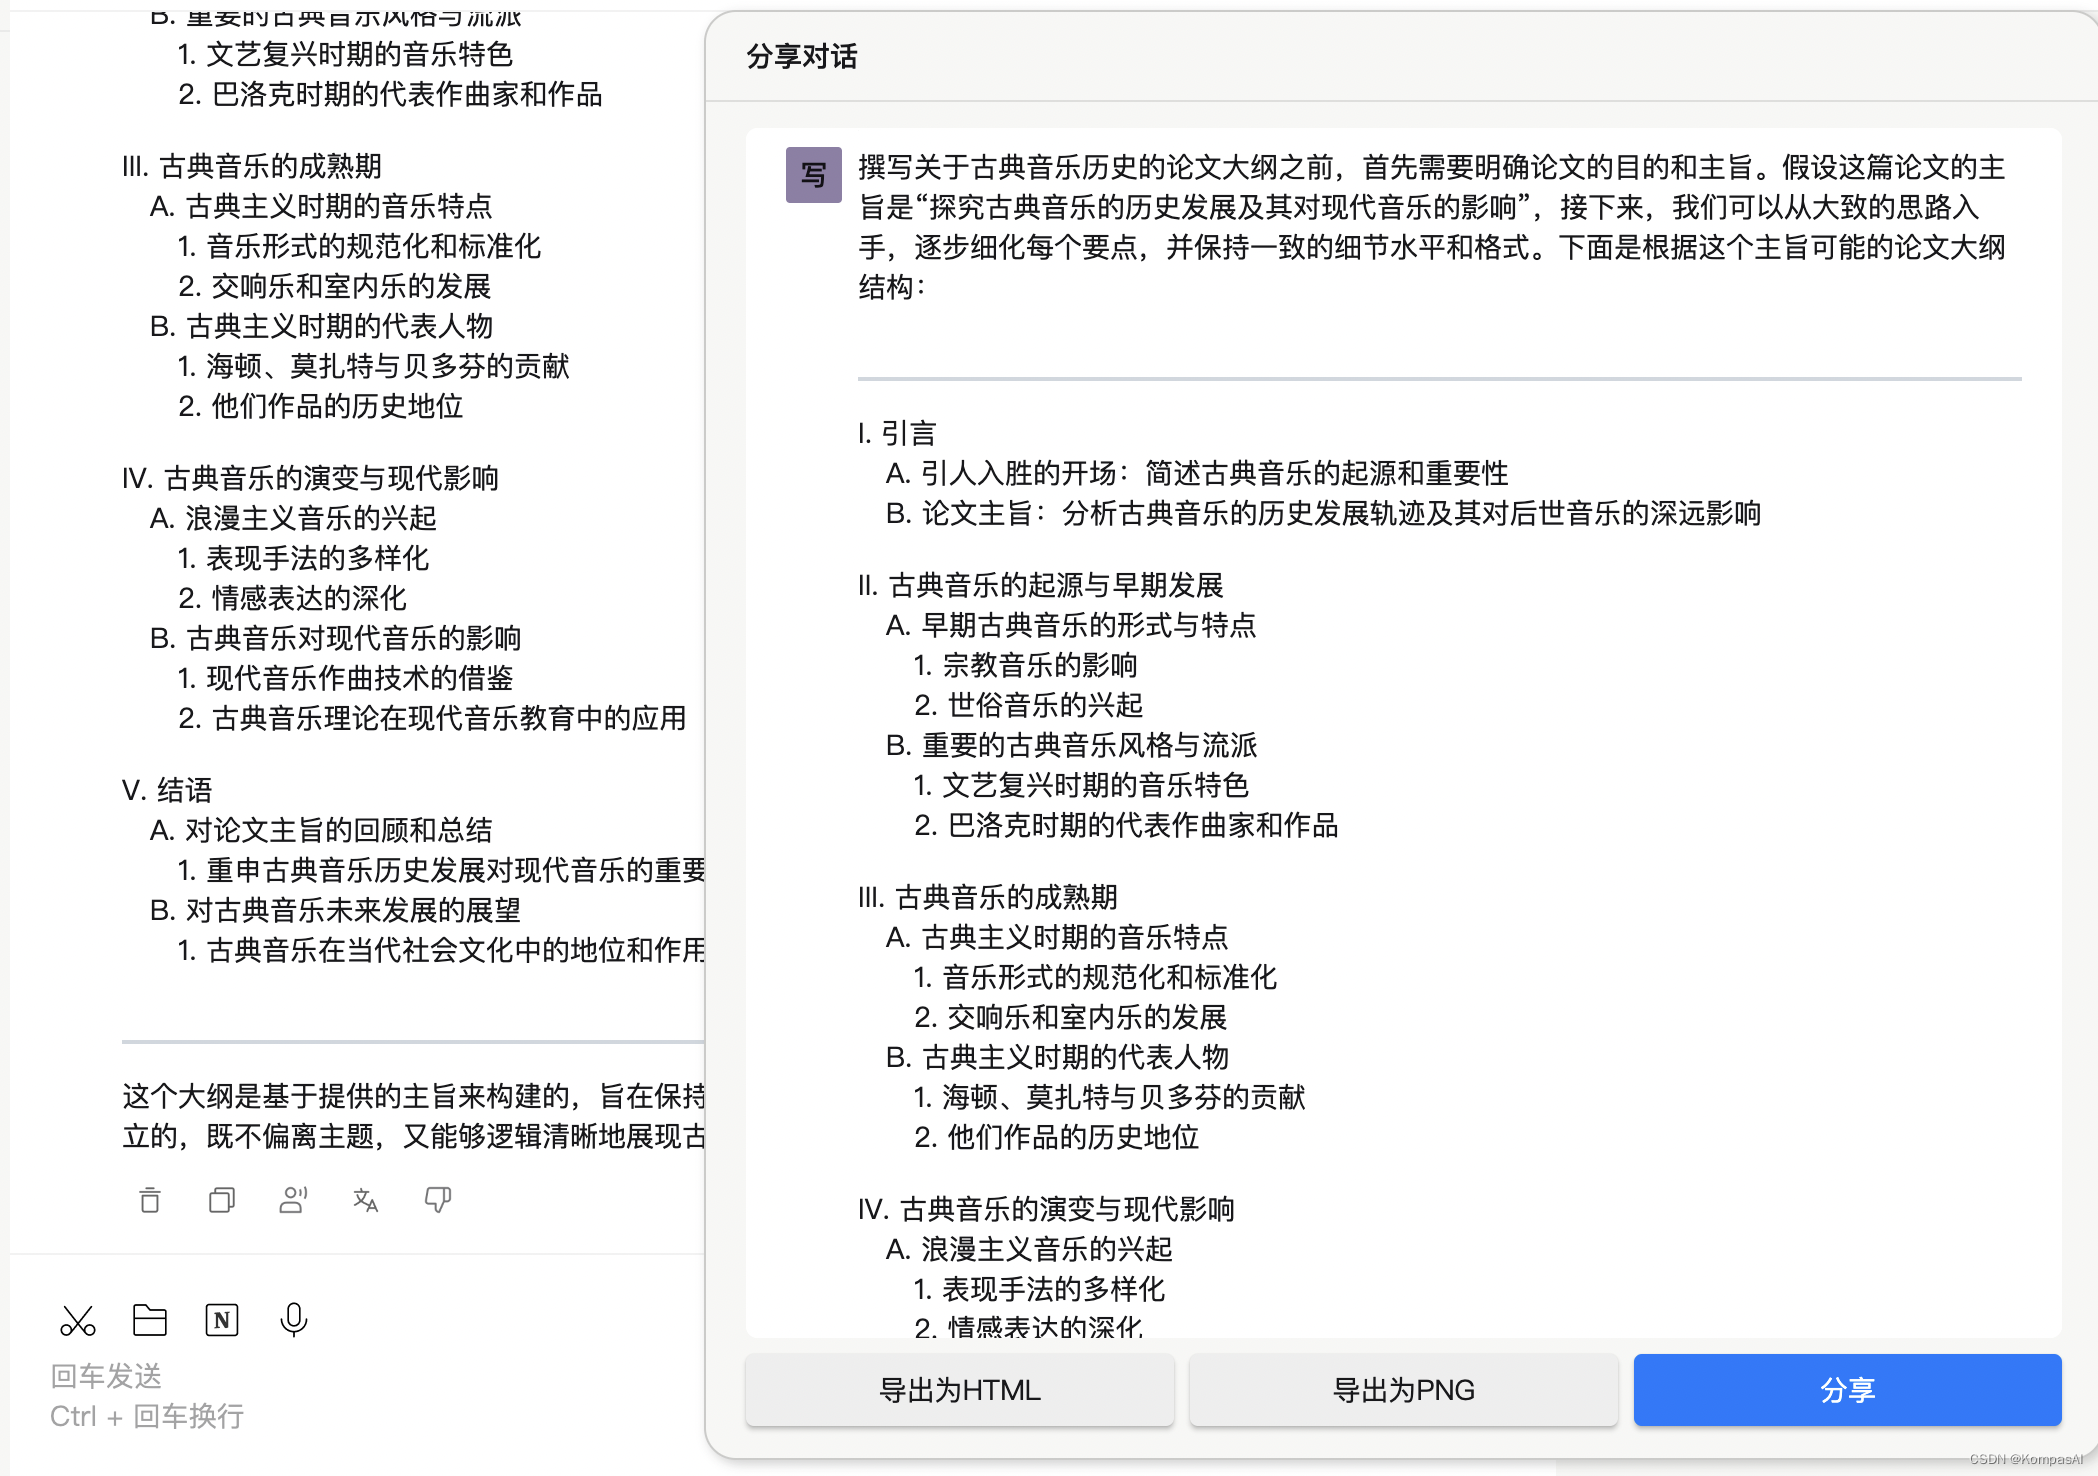Click the 导出为PNG button
This screenshot has height=1476, width=2098.
[x=1403, y=1390]
